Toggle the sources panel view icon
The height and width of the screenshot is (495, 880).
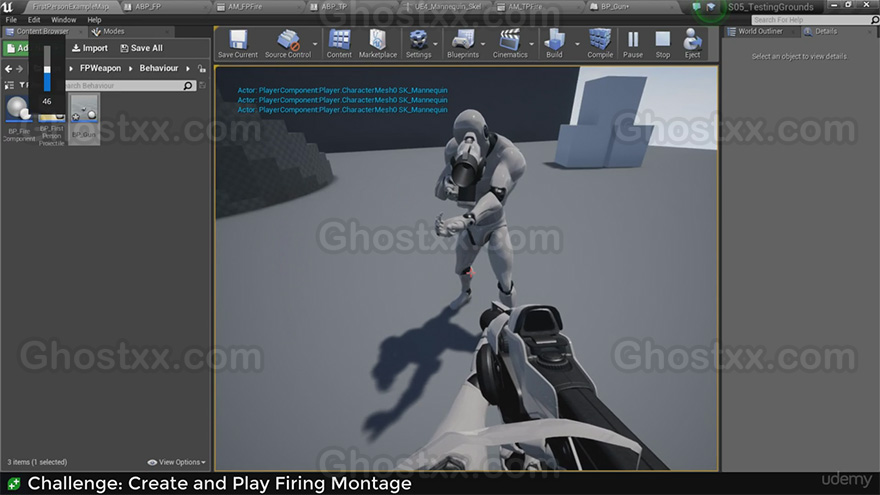point(9,85)
